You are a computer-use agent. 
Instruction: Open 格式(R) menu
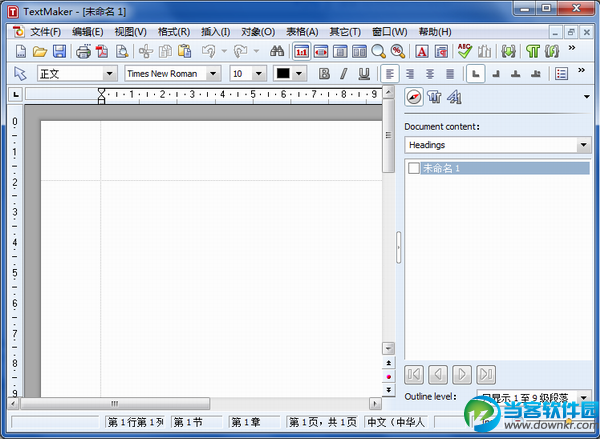tap(174, 32)
